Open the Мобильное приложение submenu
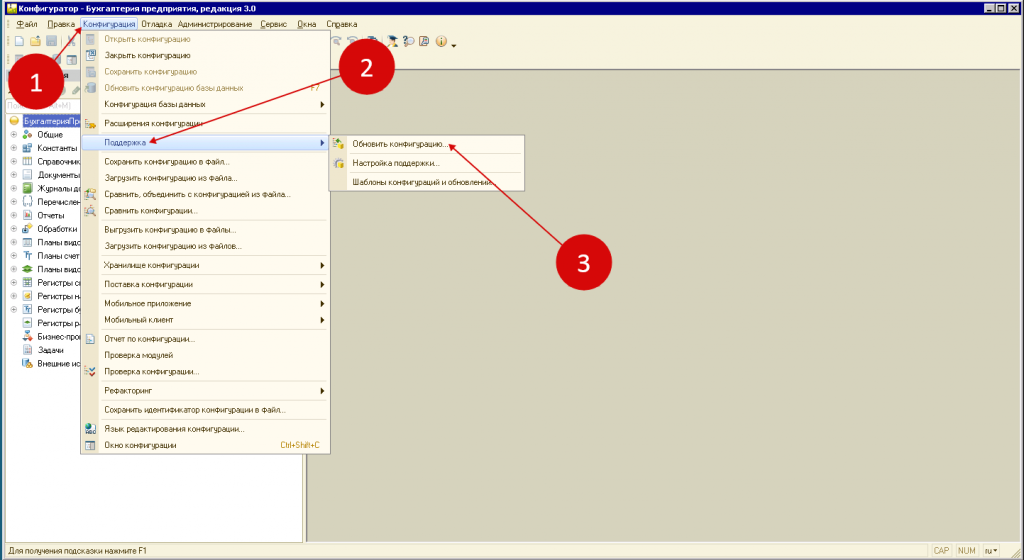The width and height of the screenshot is (1024, 560). tap(206, 303)
